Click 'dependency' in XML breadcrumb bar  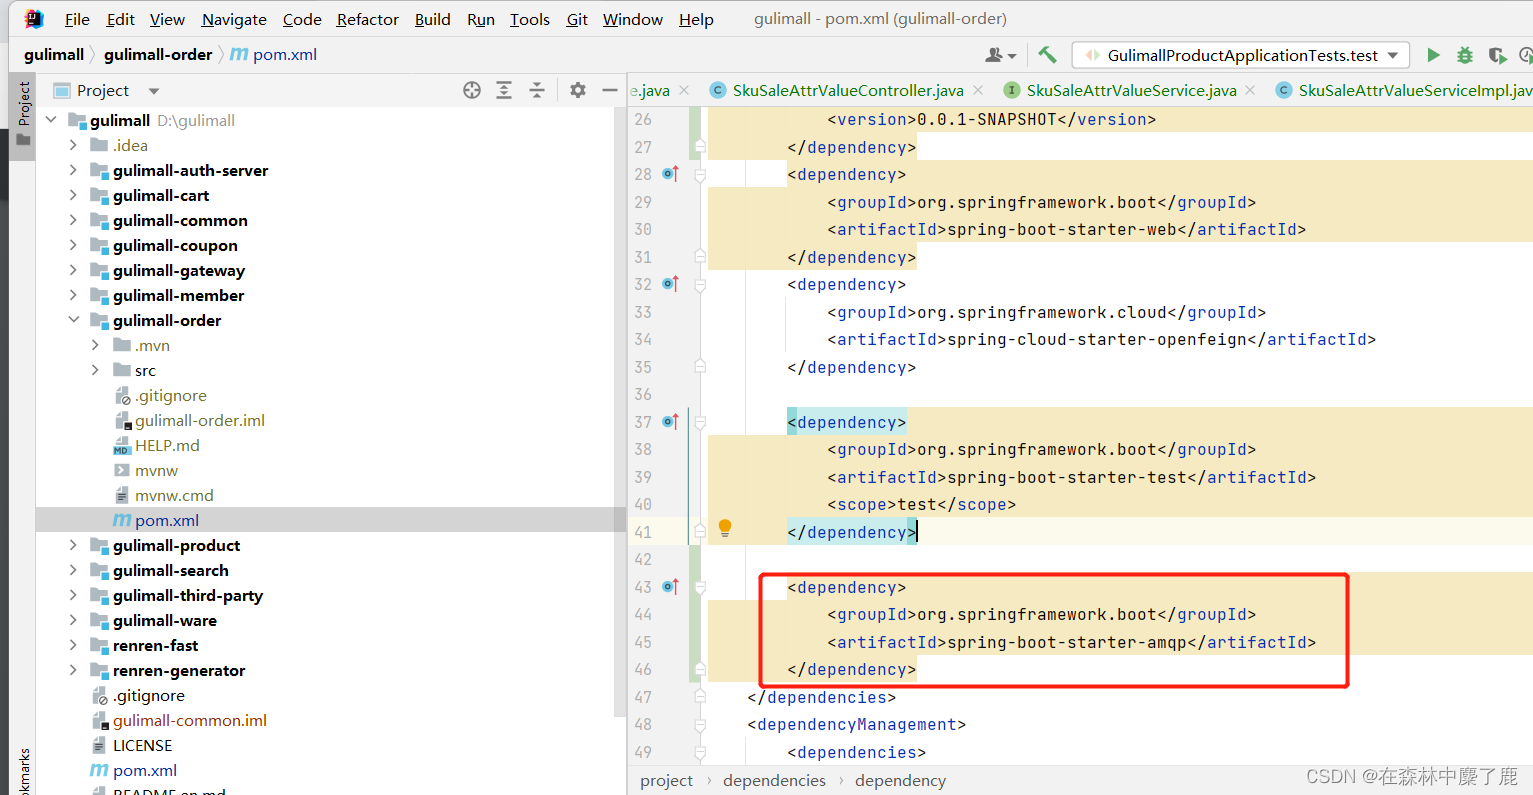click(x=900, y=780)
